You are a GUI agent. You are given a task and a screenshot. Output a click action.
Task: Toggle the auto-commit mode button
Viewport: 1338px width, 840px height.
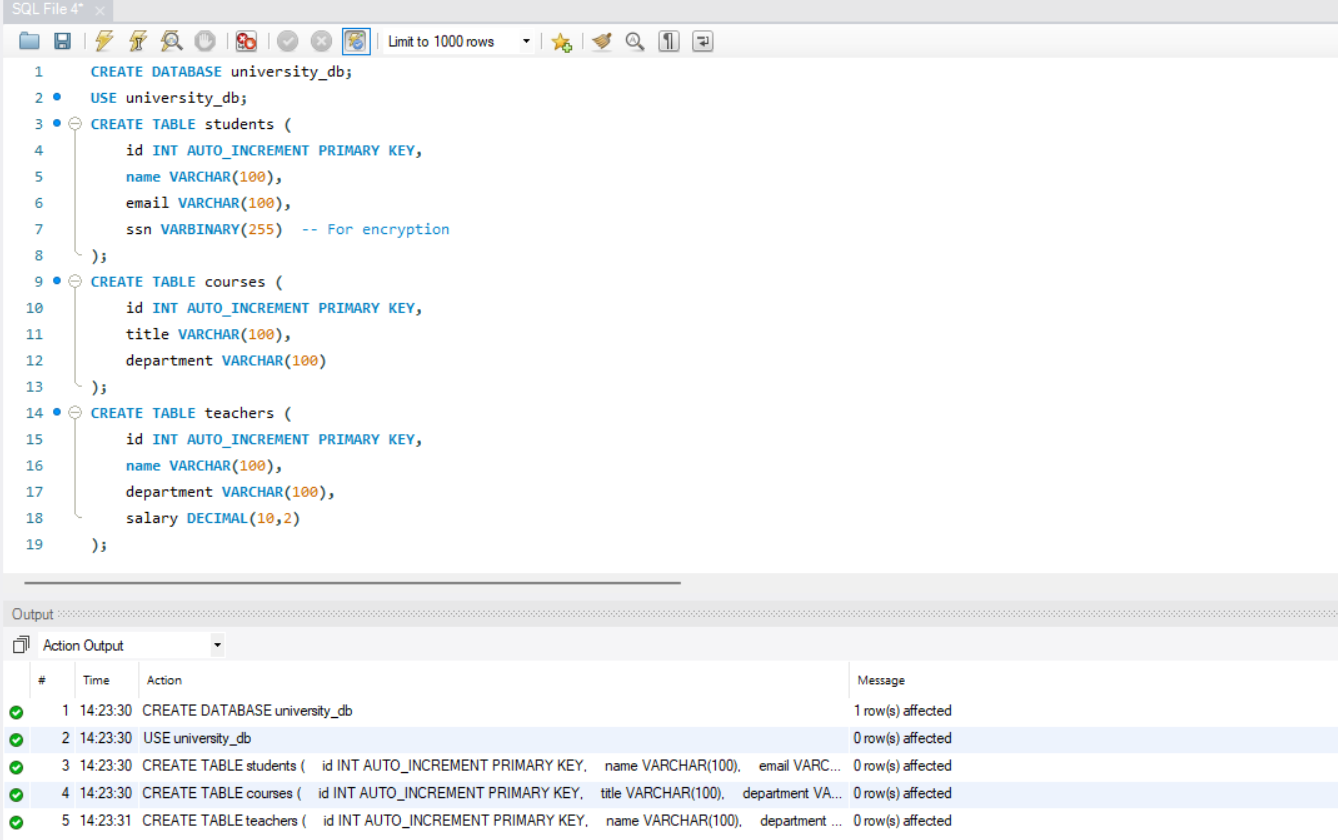pyautogui.click(x=356, y=41)
